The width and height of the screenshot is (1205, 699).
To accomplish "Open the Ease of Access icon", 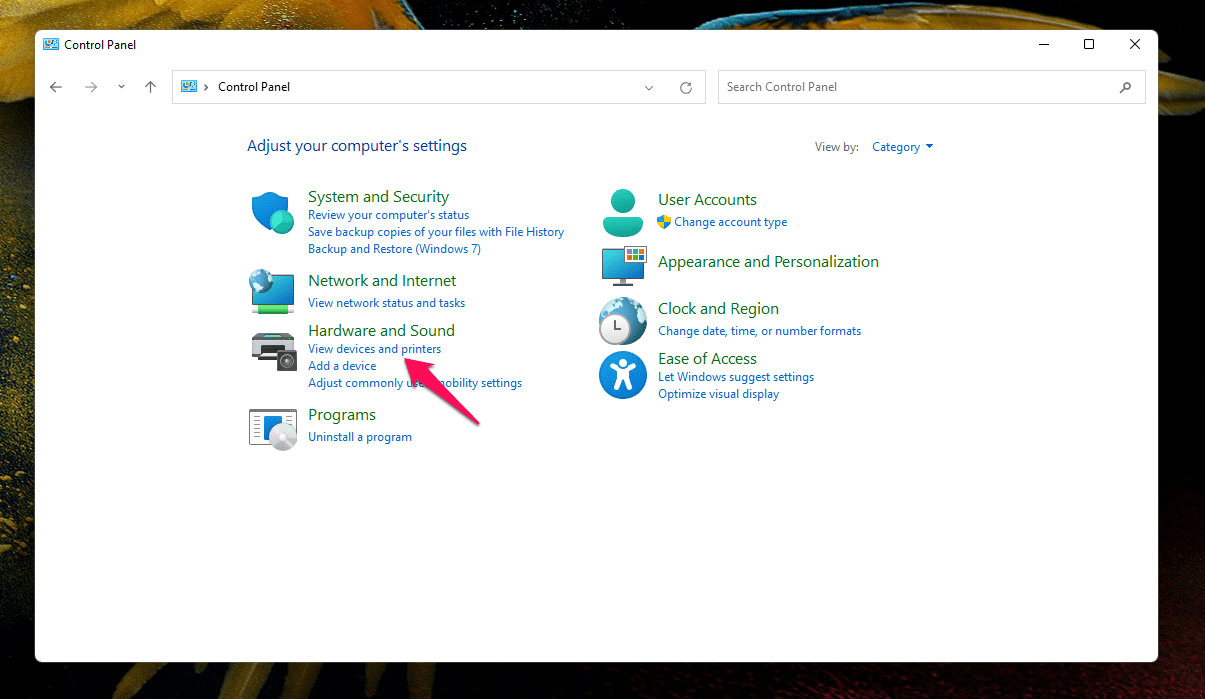I will tap(623, 375).
